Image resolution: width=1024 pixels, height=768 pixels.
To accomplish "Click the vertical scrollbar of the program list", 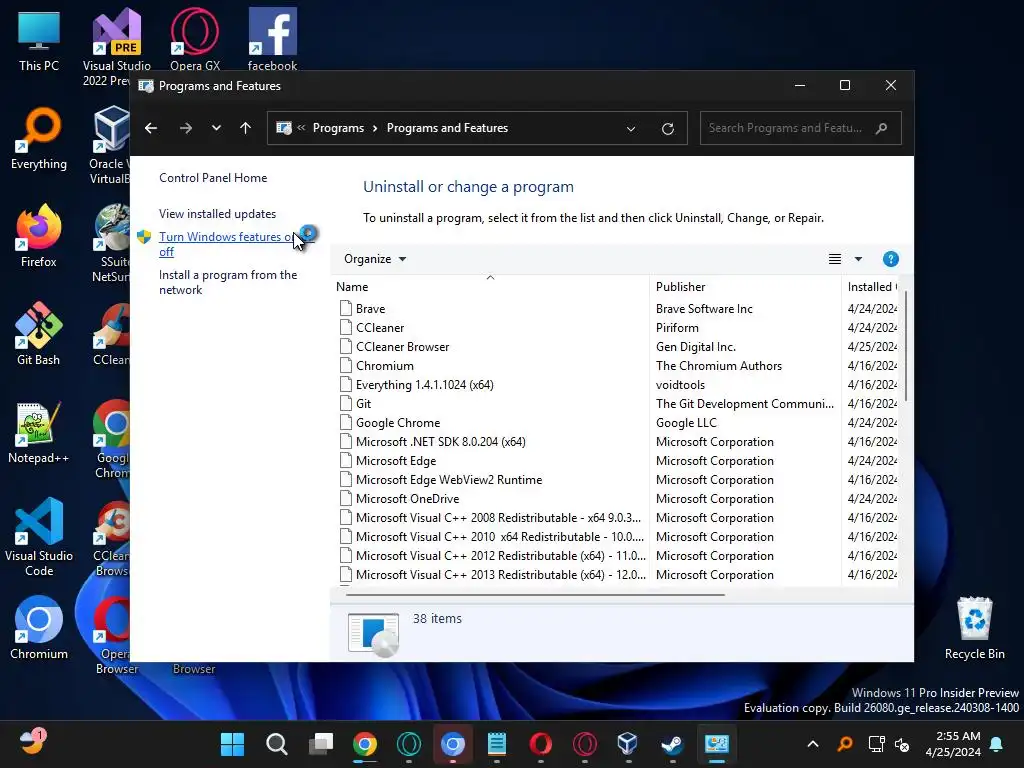I will (x=906, y=346).
